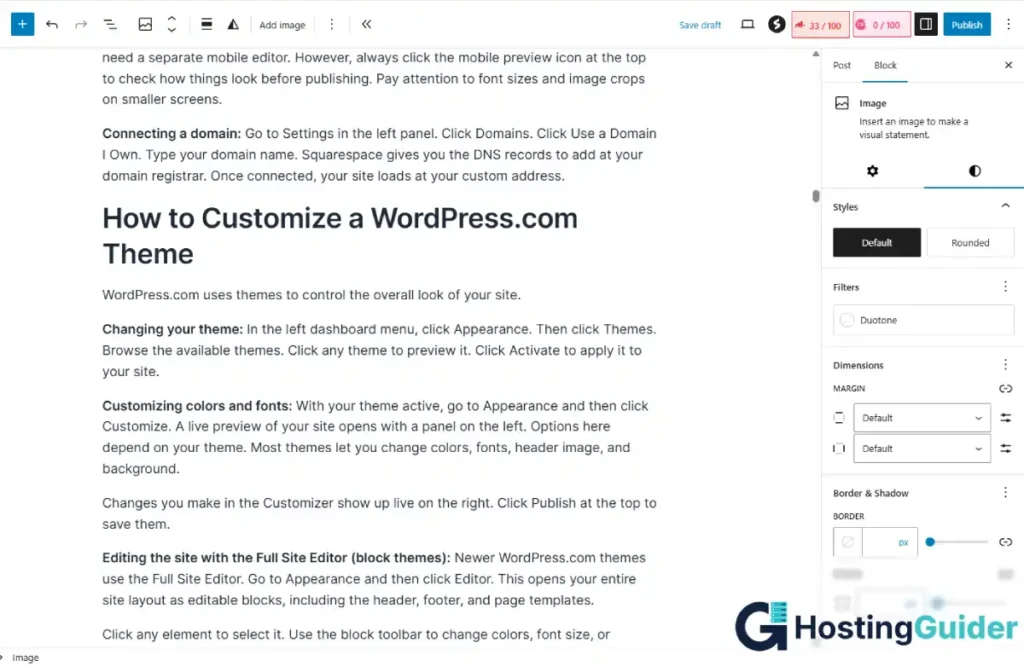The width and height of the screenshot is (1024, 666).
Task: Open the document overview list
Action: (110, 24)
